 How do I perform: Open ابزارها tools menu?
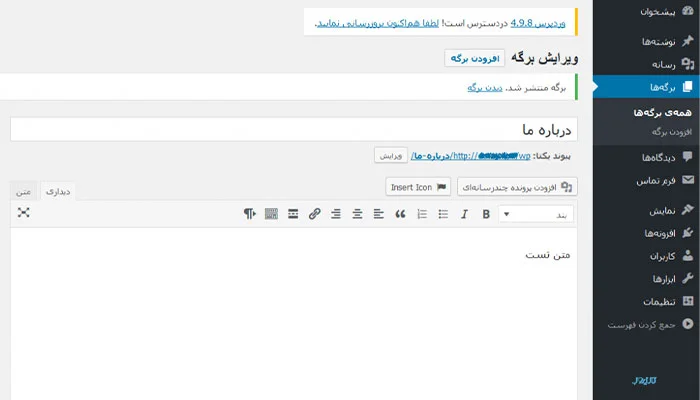pos(646,279)
